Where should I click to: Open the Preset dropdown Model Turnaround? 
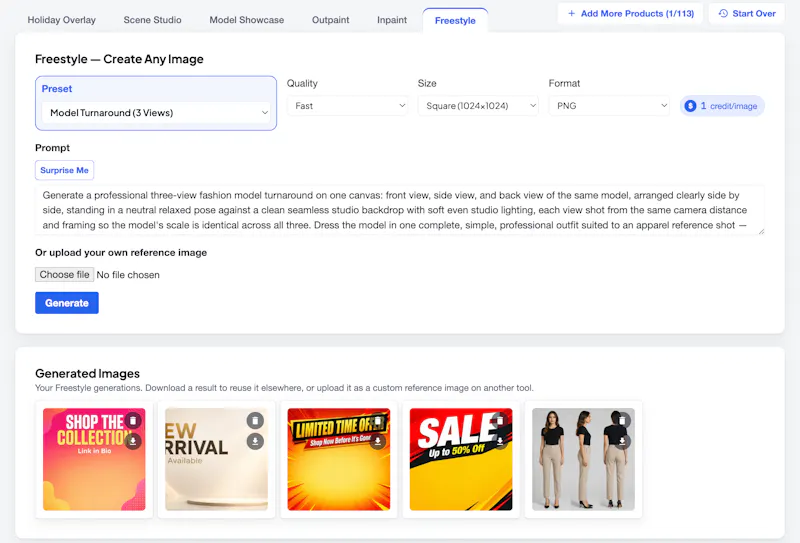156,113
